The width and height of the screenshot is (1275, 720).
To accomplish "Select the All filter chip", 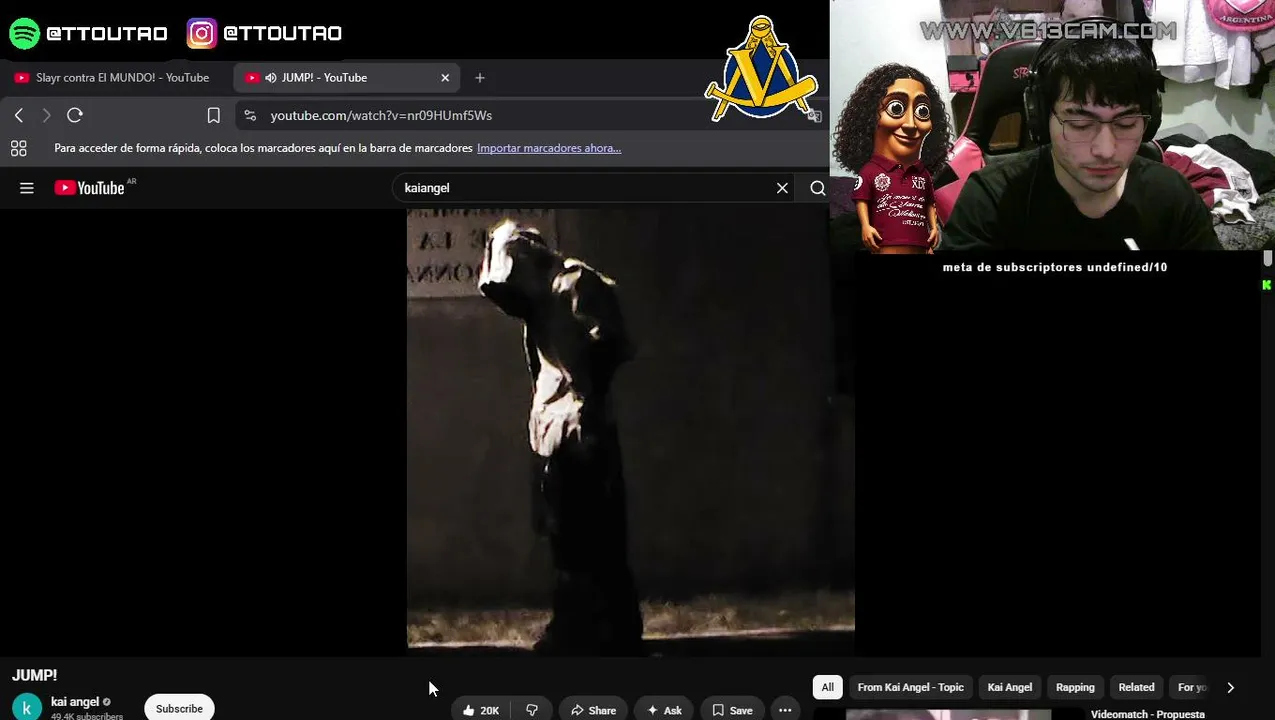I will [827, 687].
